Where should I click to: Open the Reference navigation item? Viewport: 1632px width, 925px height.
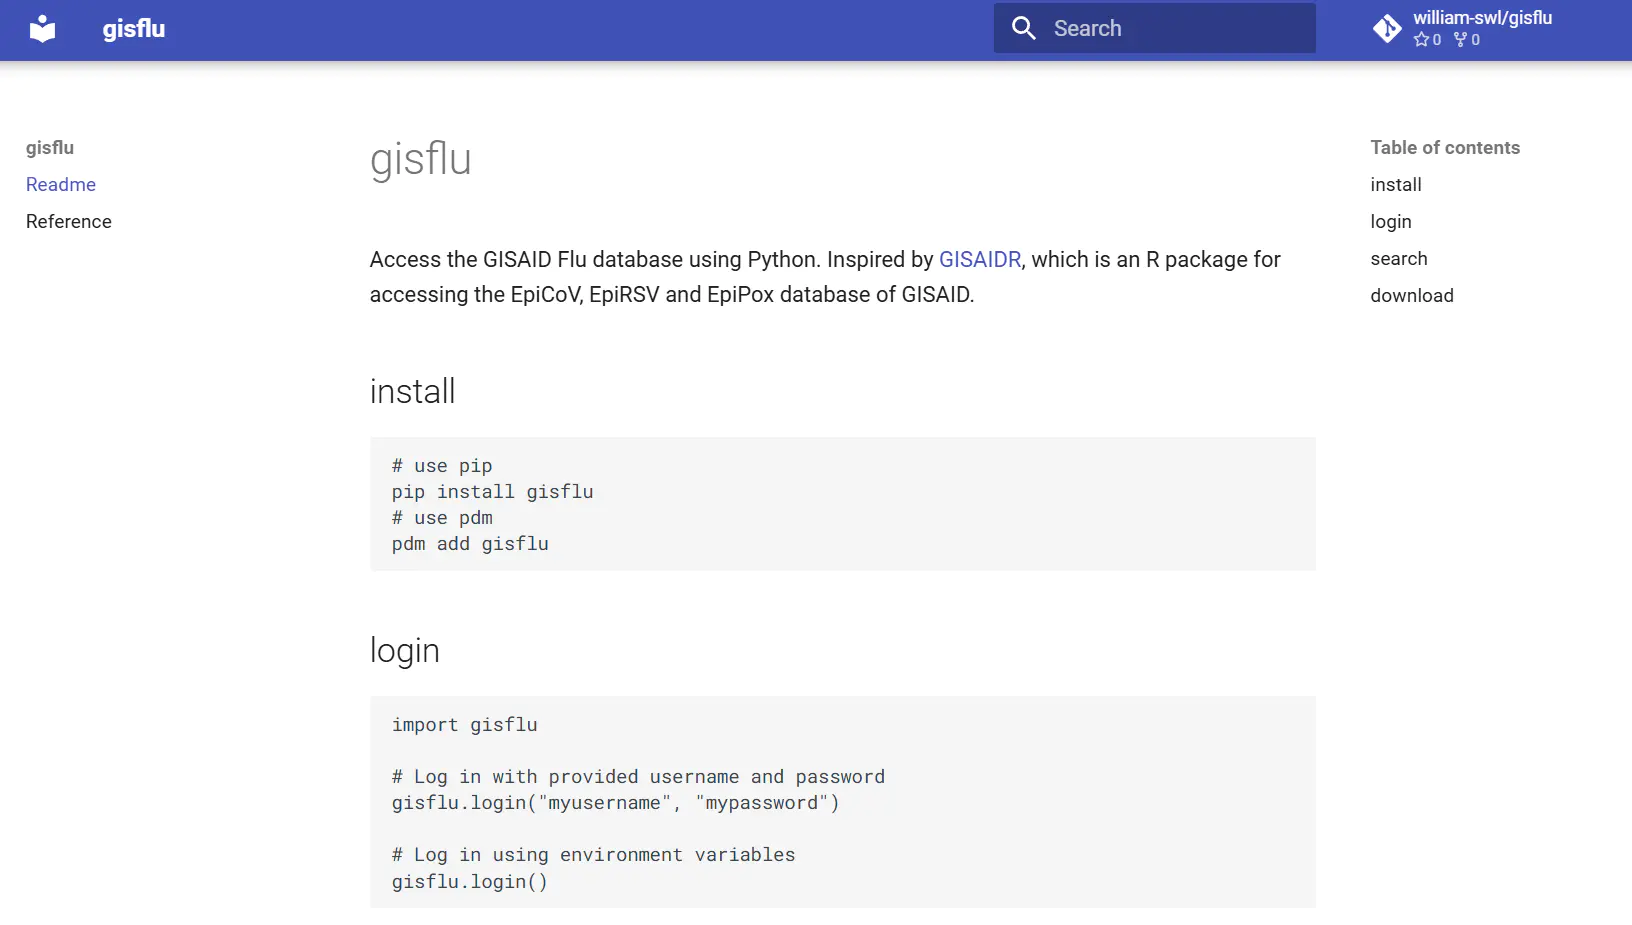point(69,221)
